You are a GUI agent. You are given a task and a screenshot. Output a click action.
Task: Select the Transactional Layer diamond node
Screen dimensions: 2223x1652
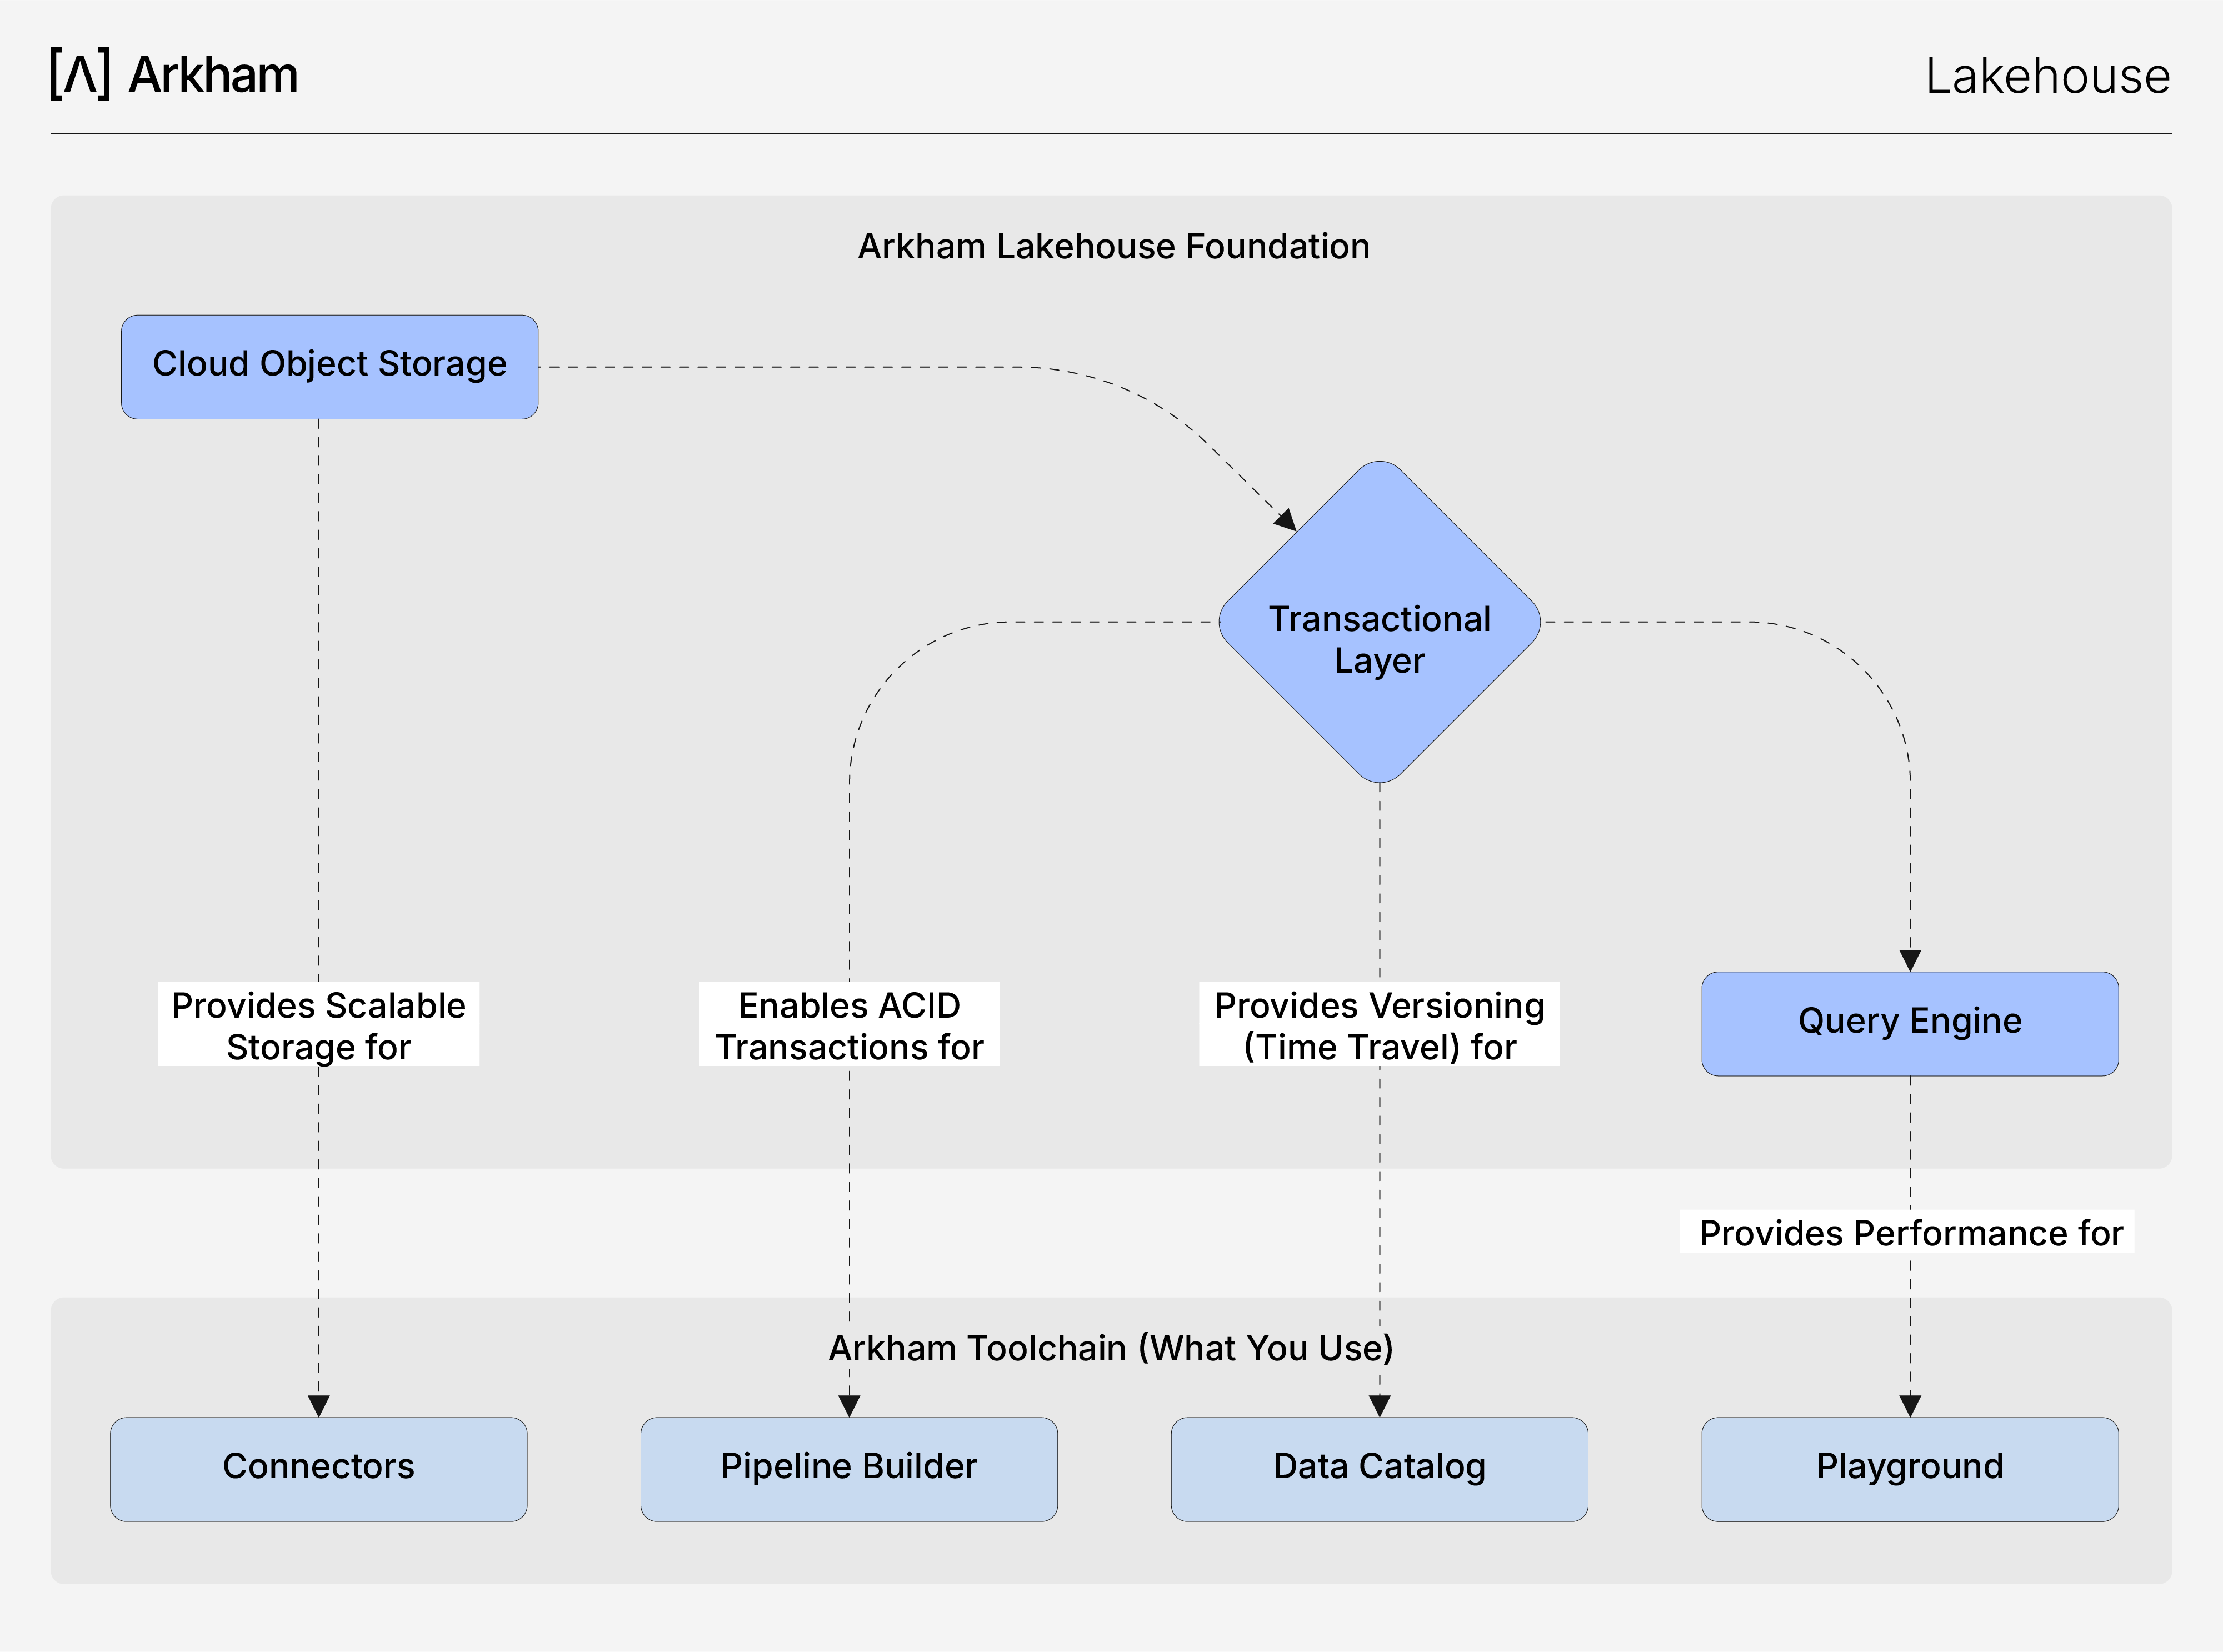tap(1380, 622)
